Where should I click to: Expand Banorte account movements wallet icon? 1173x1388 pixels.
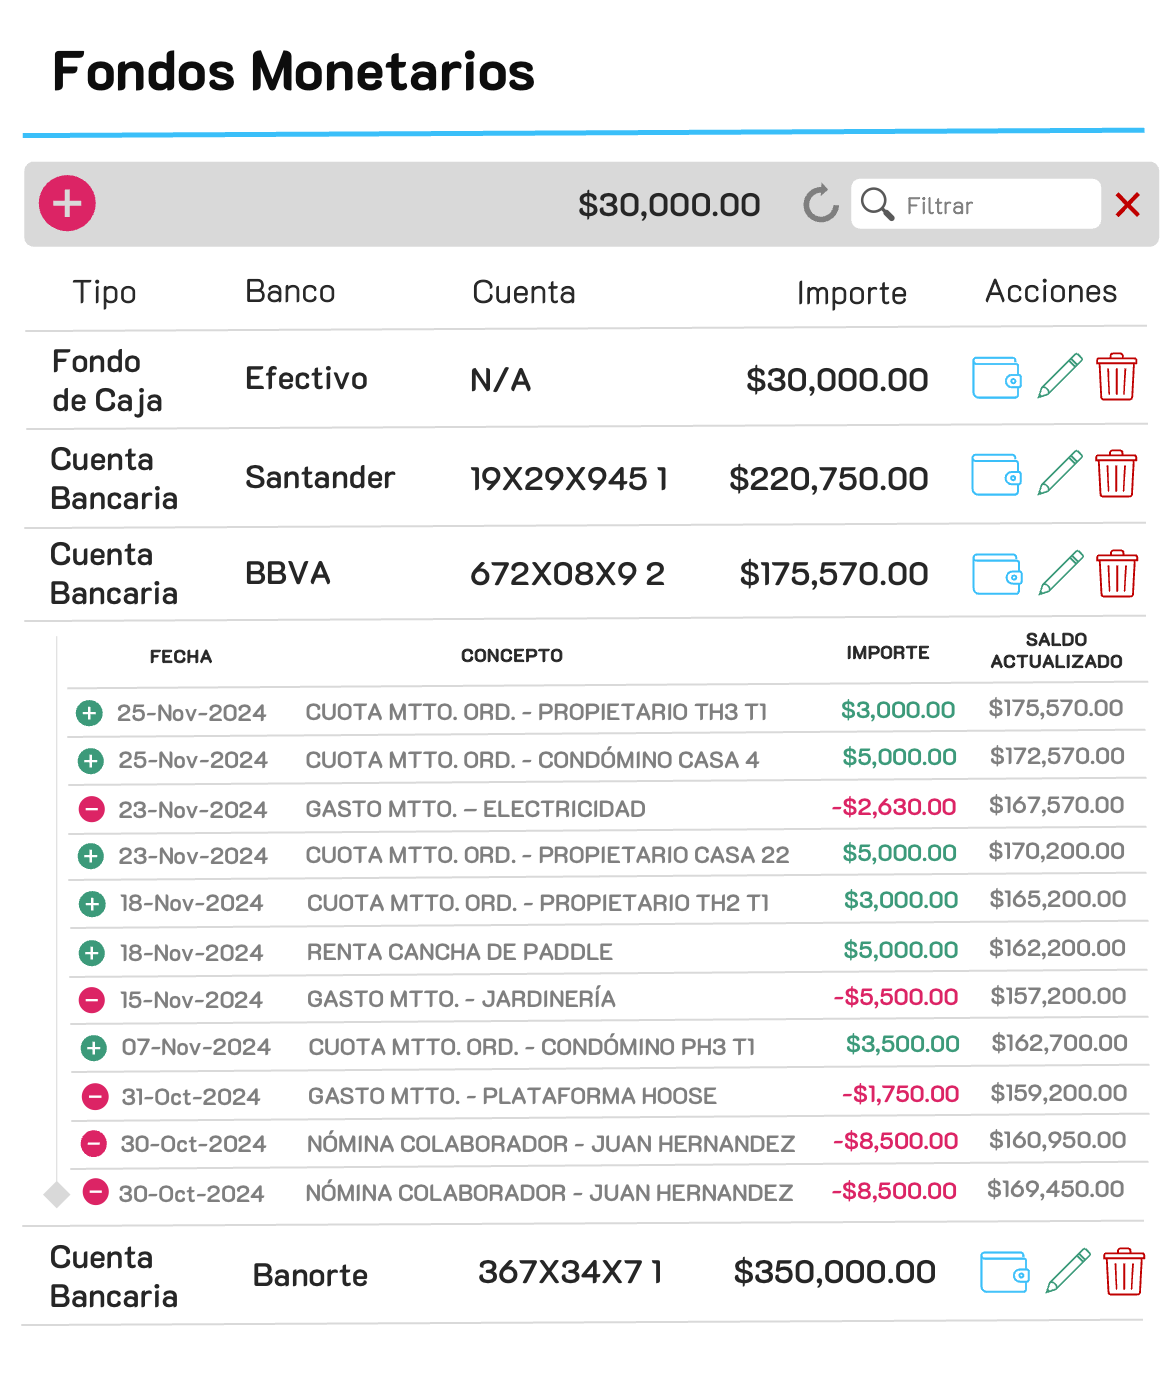1004,1272
